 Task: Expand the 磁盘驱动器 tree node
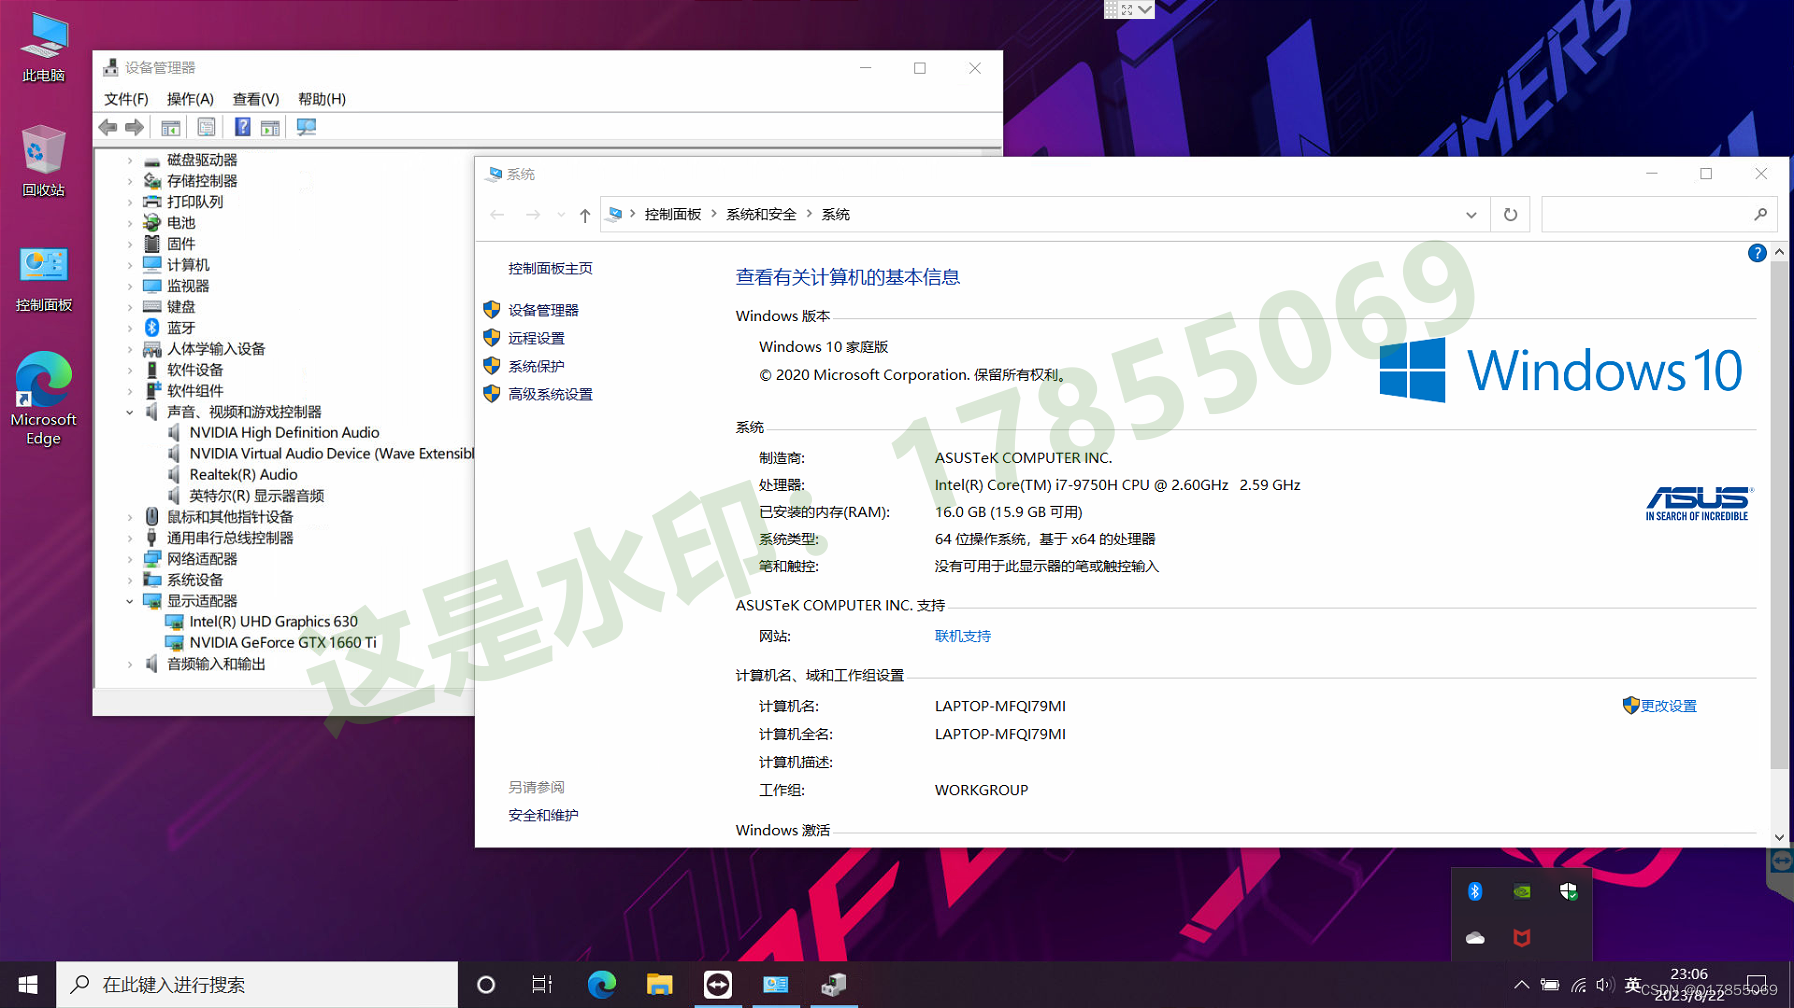coord(130,160)
